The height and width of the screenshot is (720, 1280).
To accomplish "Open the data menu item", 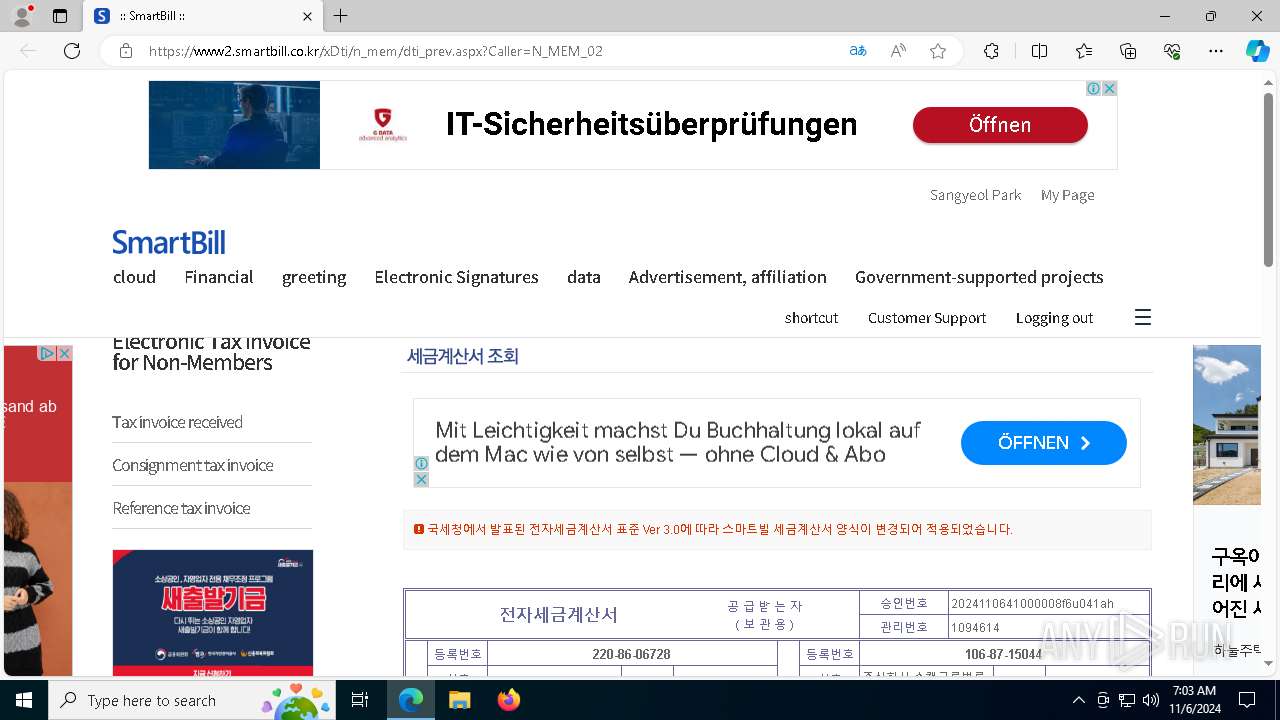I will coord(584,277).
